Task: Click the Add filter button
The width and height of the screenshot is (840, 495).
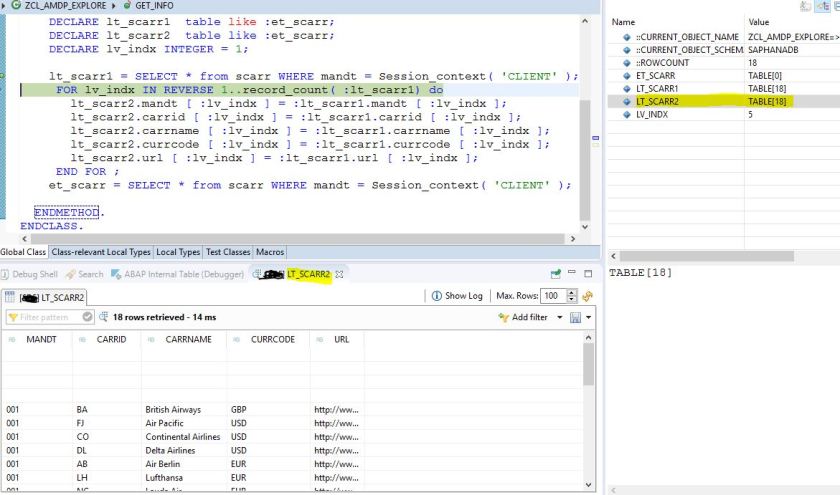Action: 527,318
